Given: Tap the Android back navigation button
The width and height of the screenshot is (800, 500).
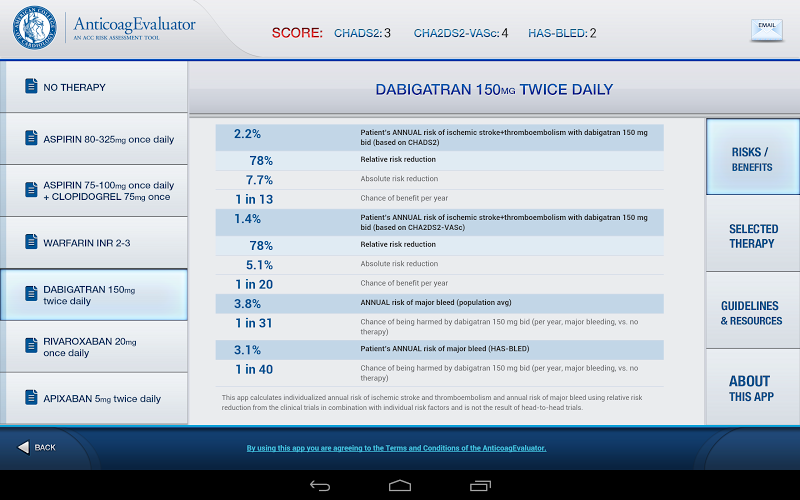Looking at the screenshot, I should click(320, 486).
